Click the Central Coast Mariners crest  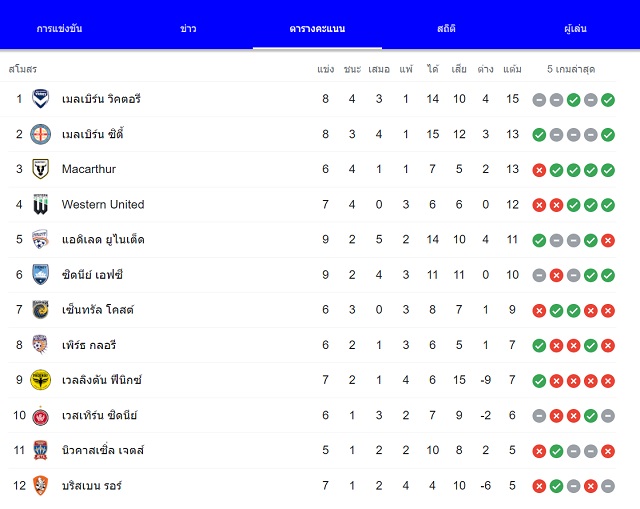click(40, 310)
